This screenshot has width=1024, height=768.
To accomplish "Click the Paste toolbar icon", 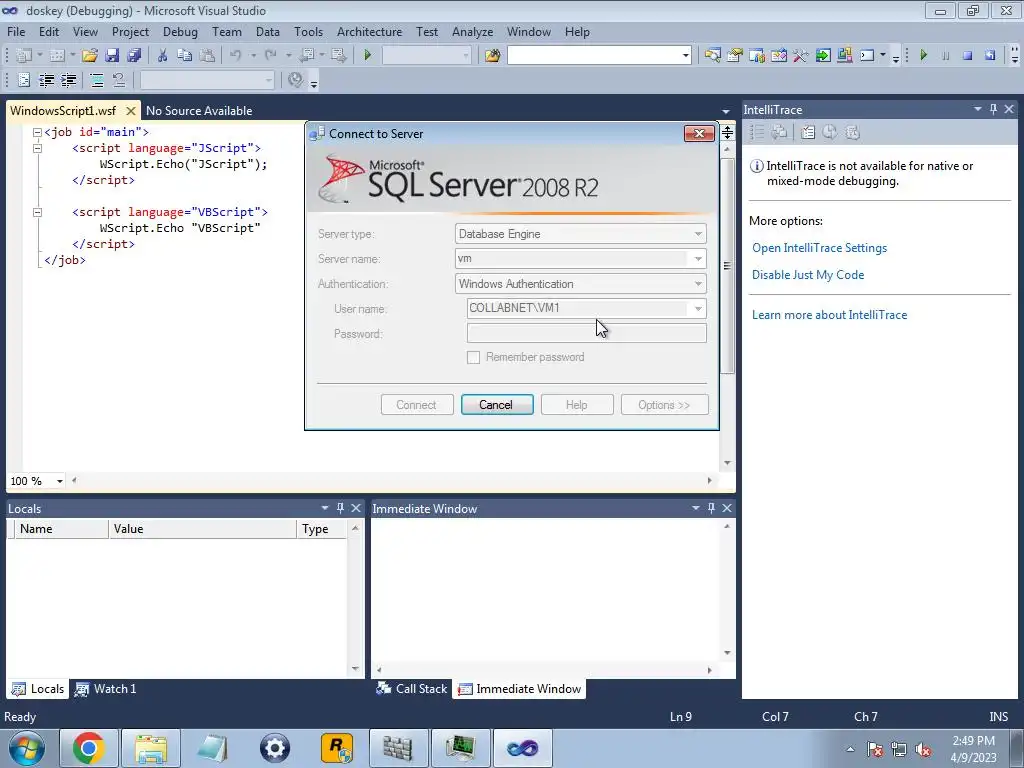I will click(207, 56).
